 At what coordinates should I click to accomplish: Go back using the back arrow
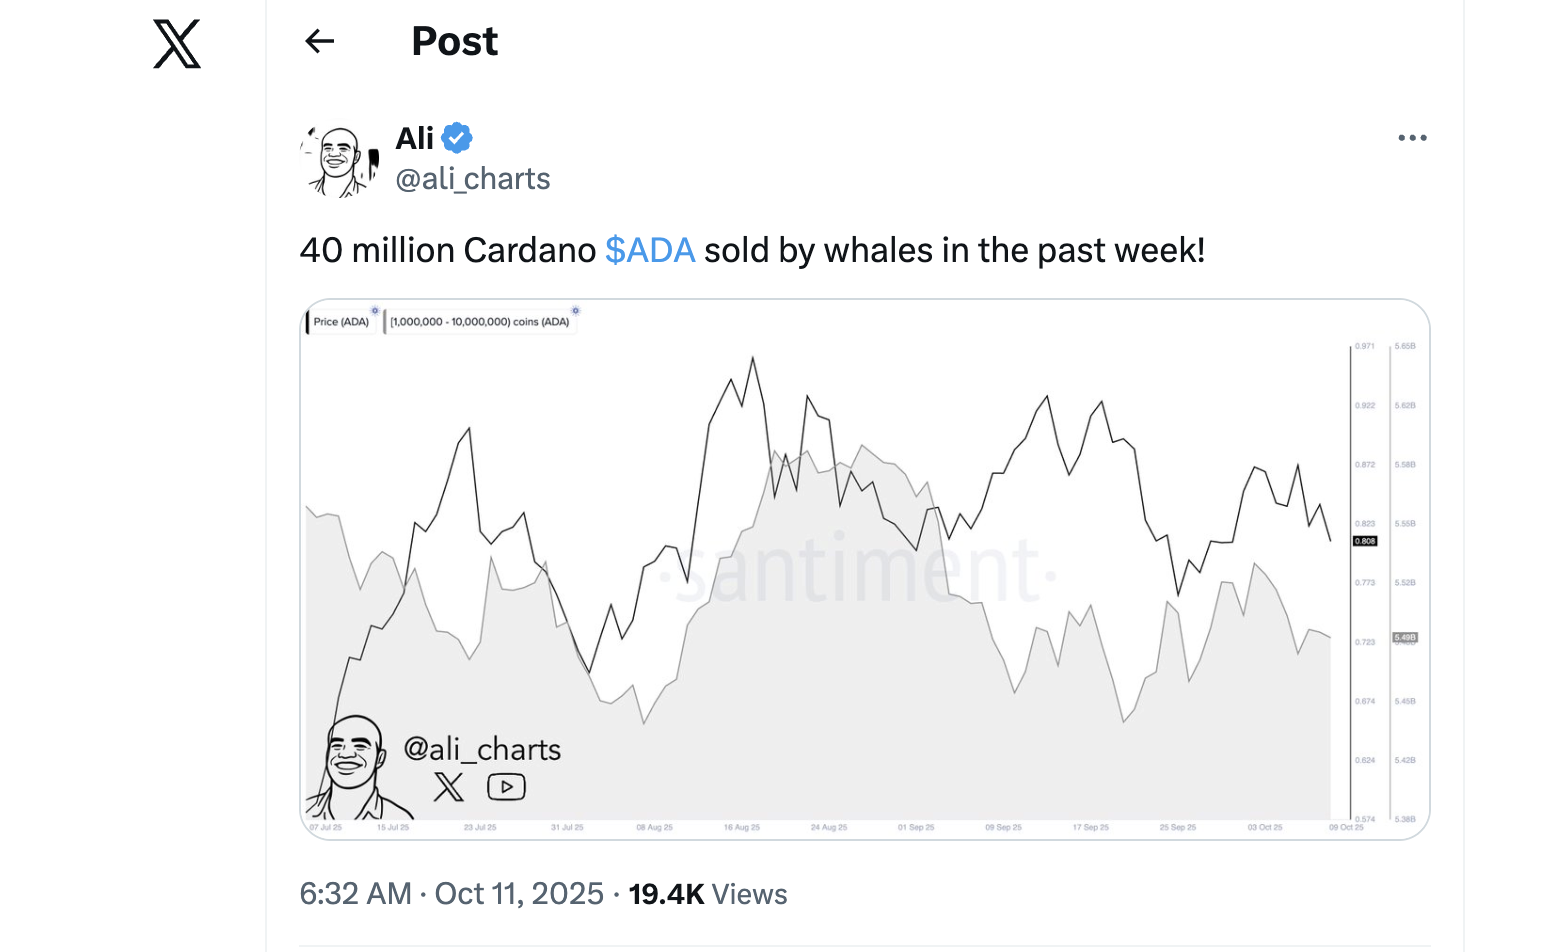pos(319,41)
